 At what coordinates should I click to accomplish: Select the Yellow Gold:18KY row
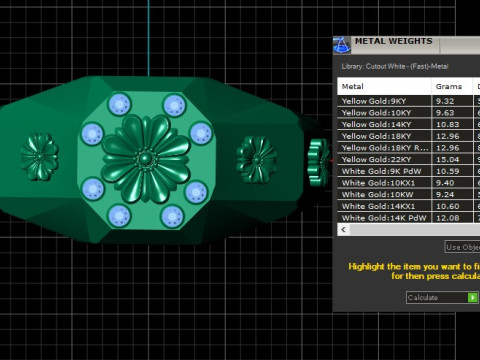pyautogui.click(x=409, y=136)
